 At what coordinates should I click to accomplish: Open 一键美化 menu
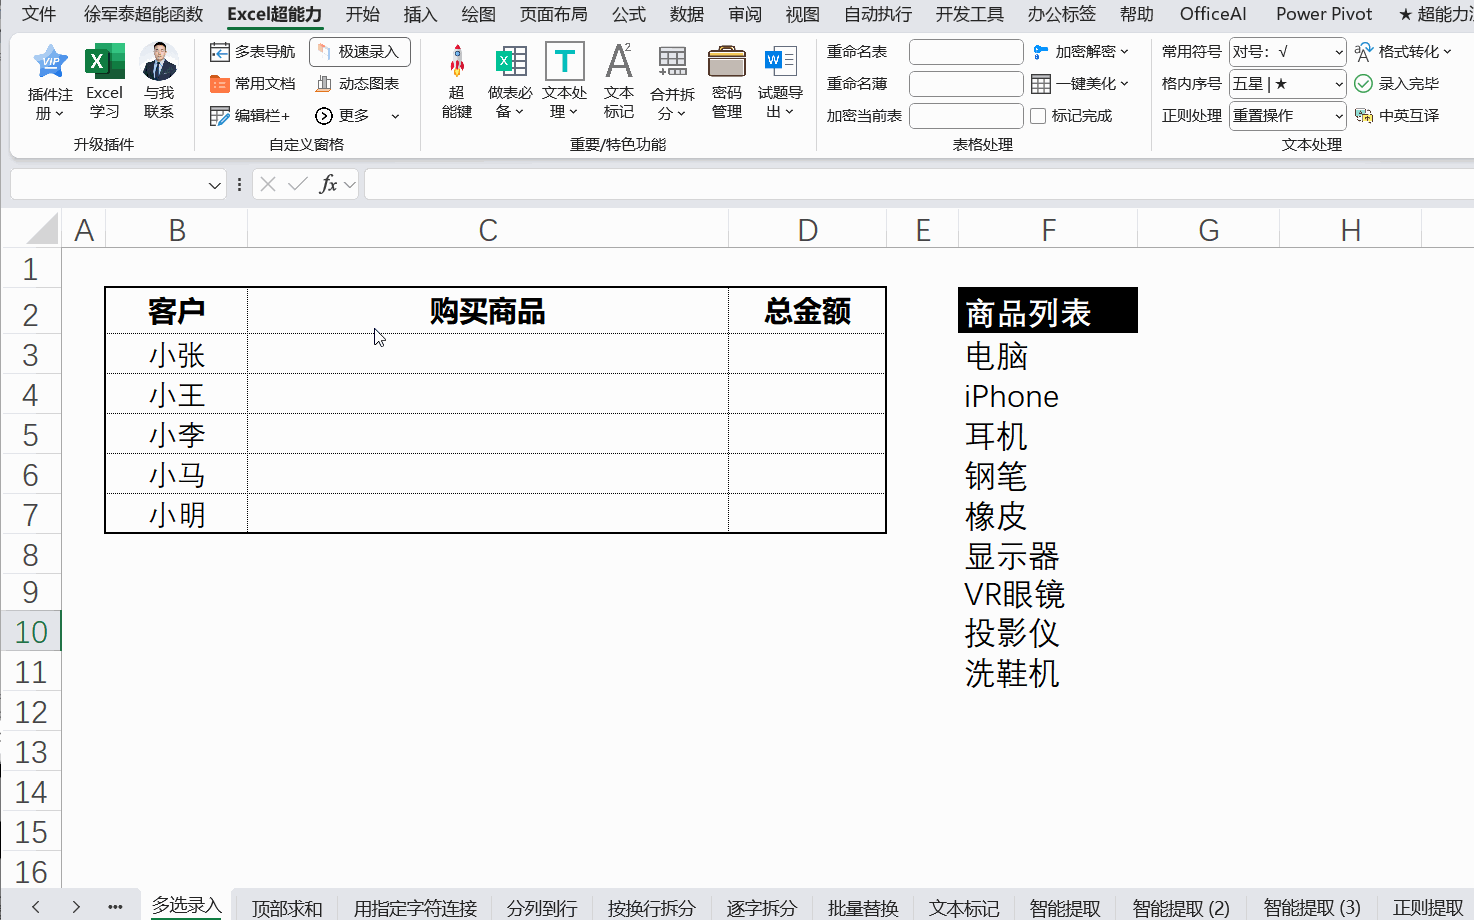(x=1080, y=84)
